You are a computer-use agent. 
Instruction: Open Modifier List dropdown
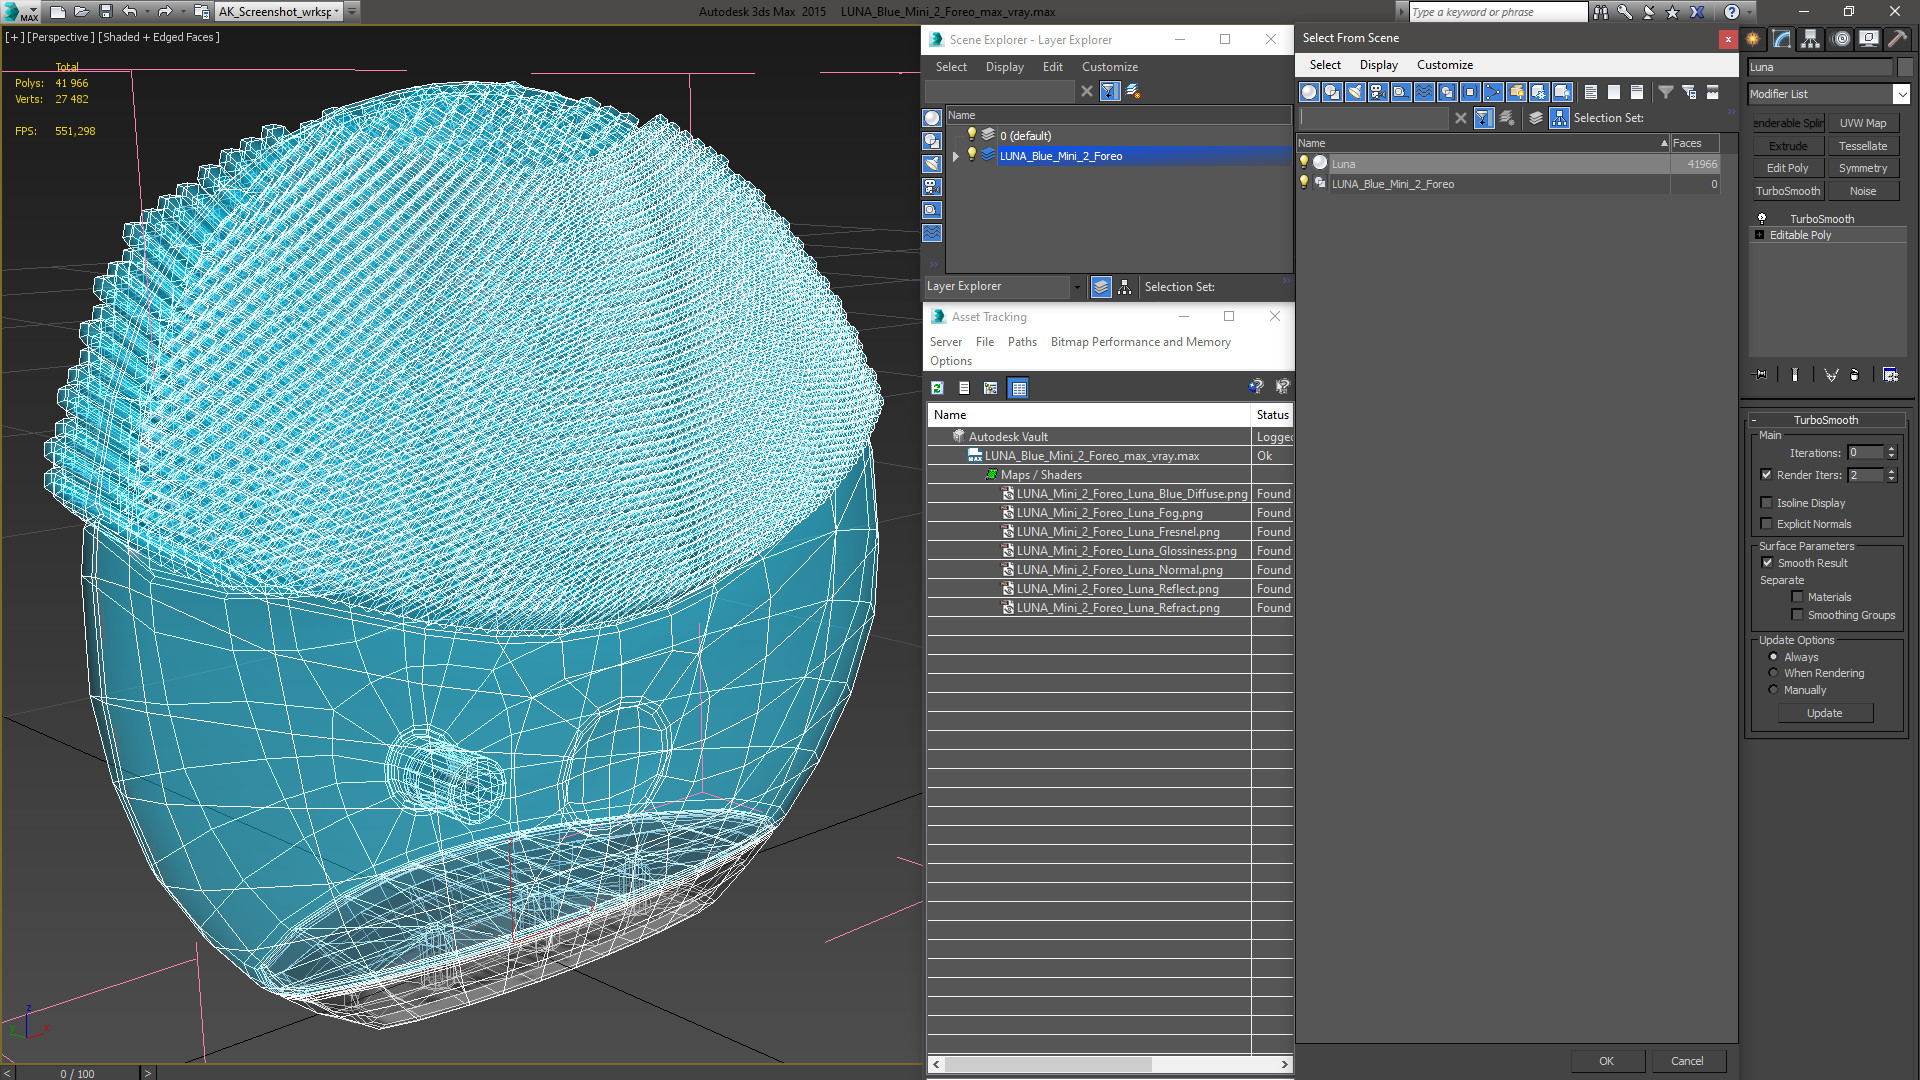(1900, 94)
